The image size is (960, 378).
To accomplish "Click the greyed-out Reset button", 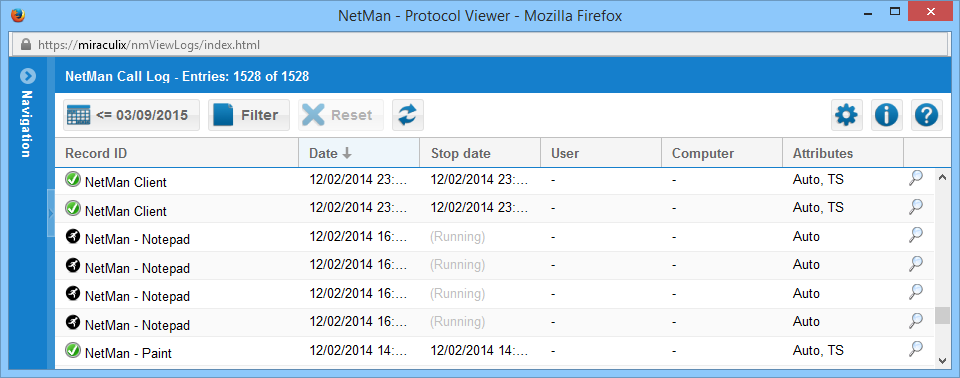I will [340, 115].
